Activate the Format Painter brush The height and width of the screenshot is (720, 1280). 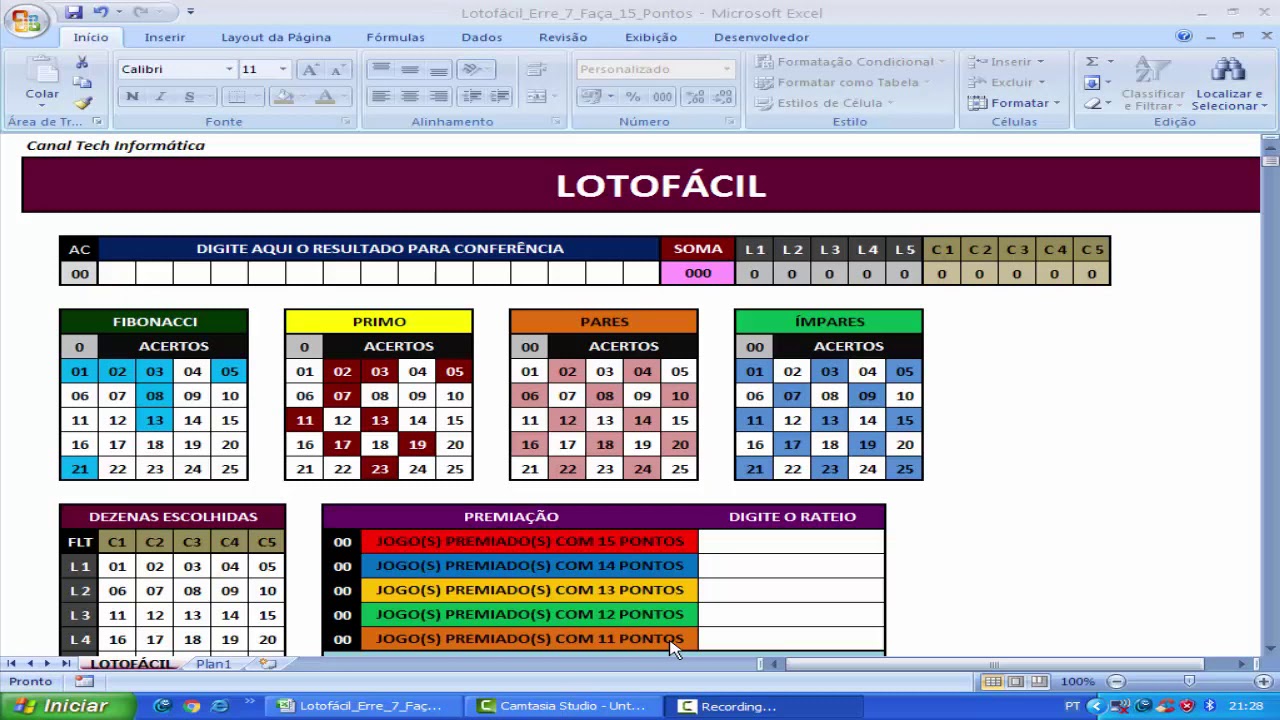pyautogui.click(x=82, y=102)
